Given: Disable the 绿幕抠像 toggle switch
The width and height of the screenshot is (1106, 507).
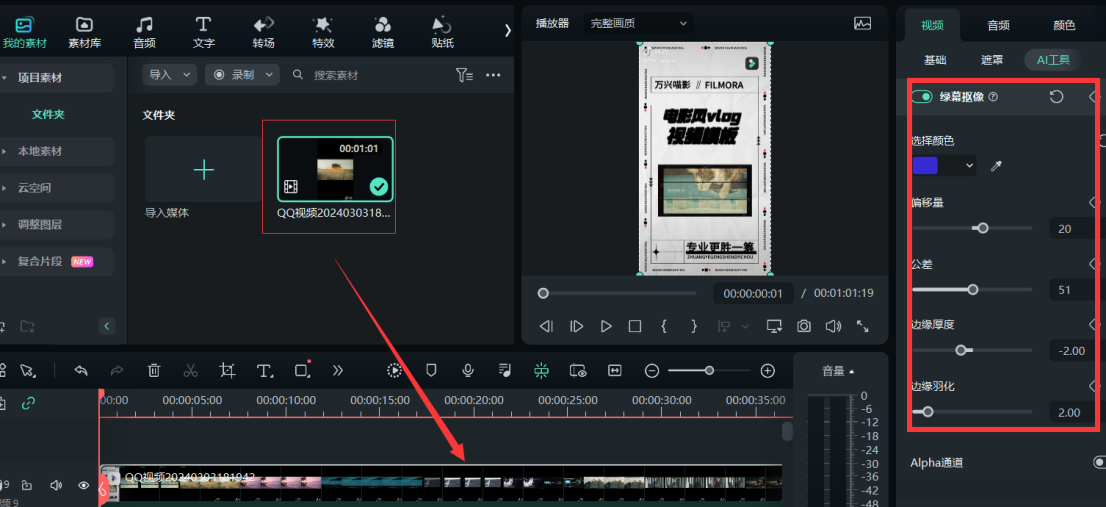Looking at the screenshot, I should click(x=922, y=97).
